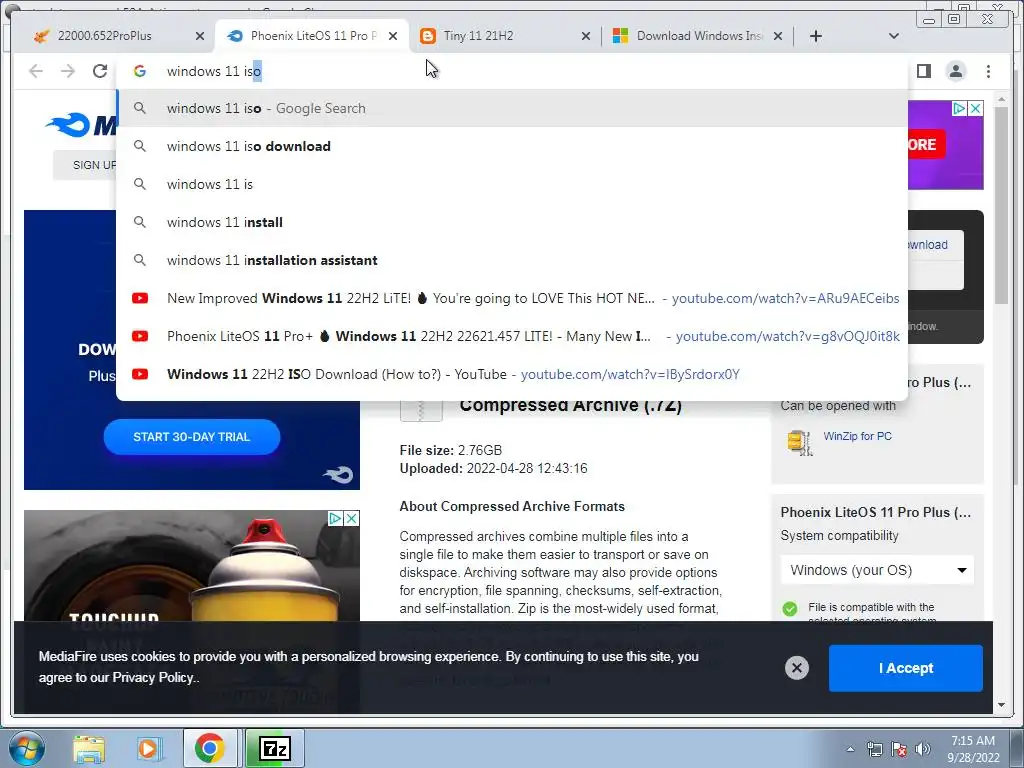Open the Windows Start menu
Screen dimensions: 1024x768
[x=26, y=748]
